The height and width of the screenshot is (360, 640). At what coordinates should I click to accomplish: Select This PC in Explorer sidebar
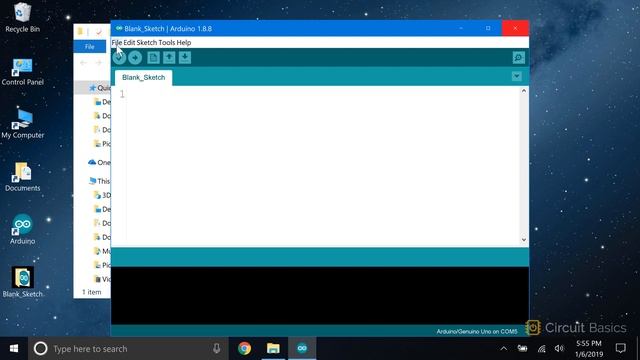(100, 181)
